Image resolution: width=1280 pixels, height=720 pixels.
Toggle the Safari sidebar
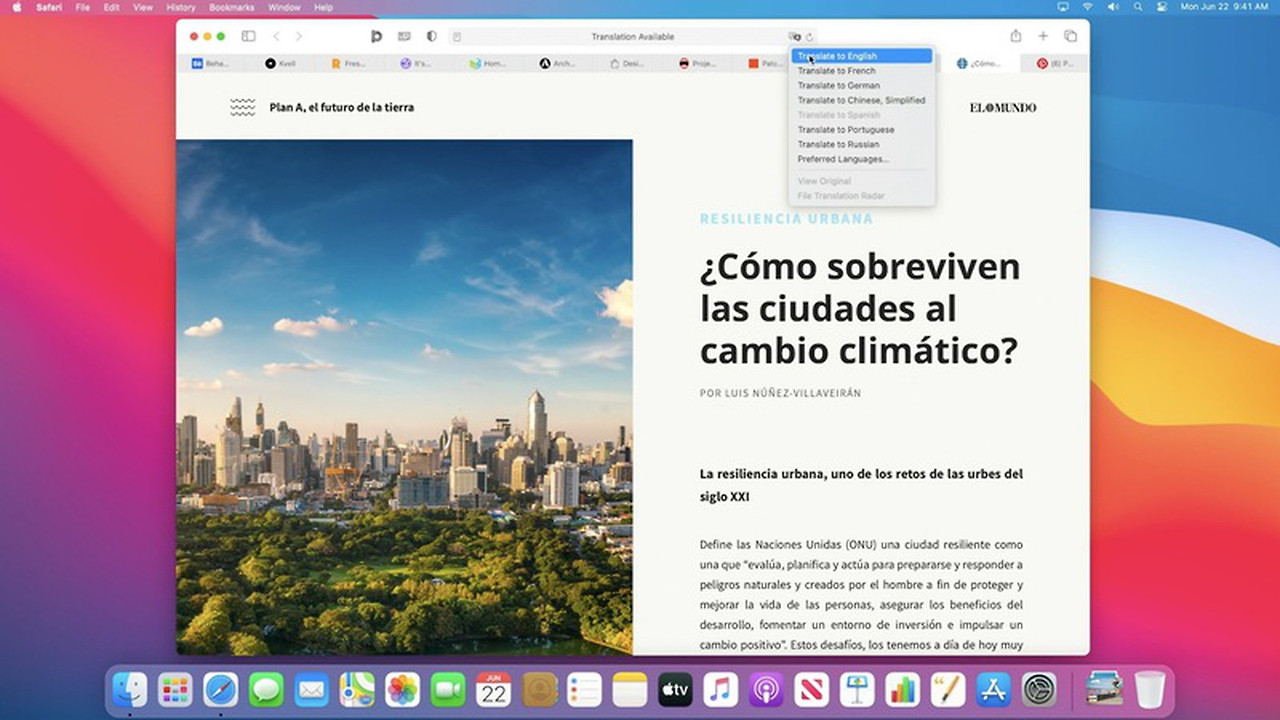pyautogui.click(x=248, y=37)
